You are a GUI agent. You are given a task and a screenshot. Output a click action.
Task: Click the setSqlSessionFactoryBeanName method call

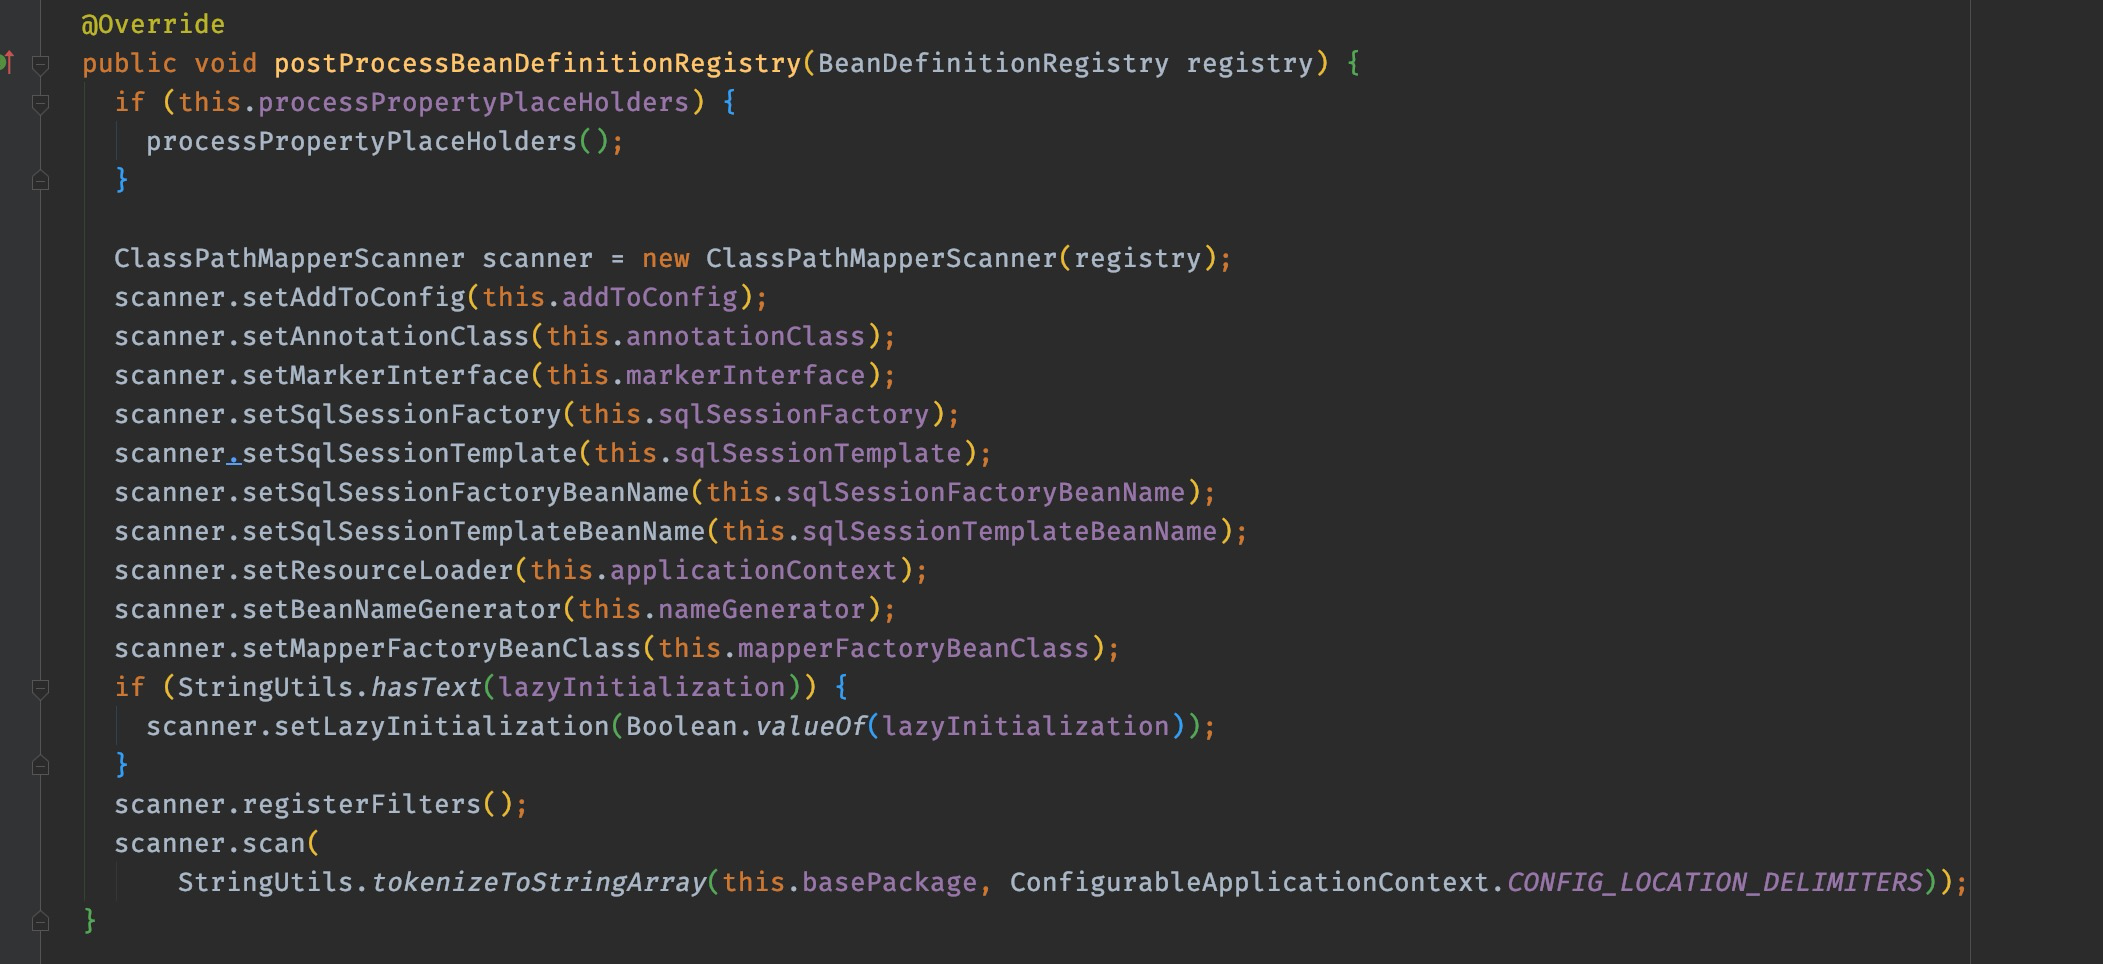coord(466,492)
